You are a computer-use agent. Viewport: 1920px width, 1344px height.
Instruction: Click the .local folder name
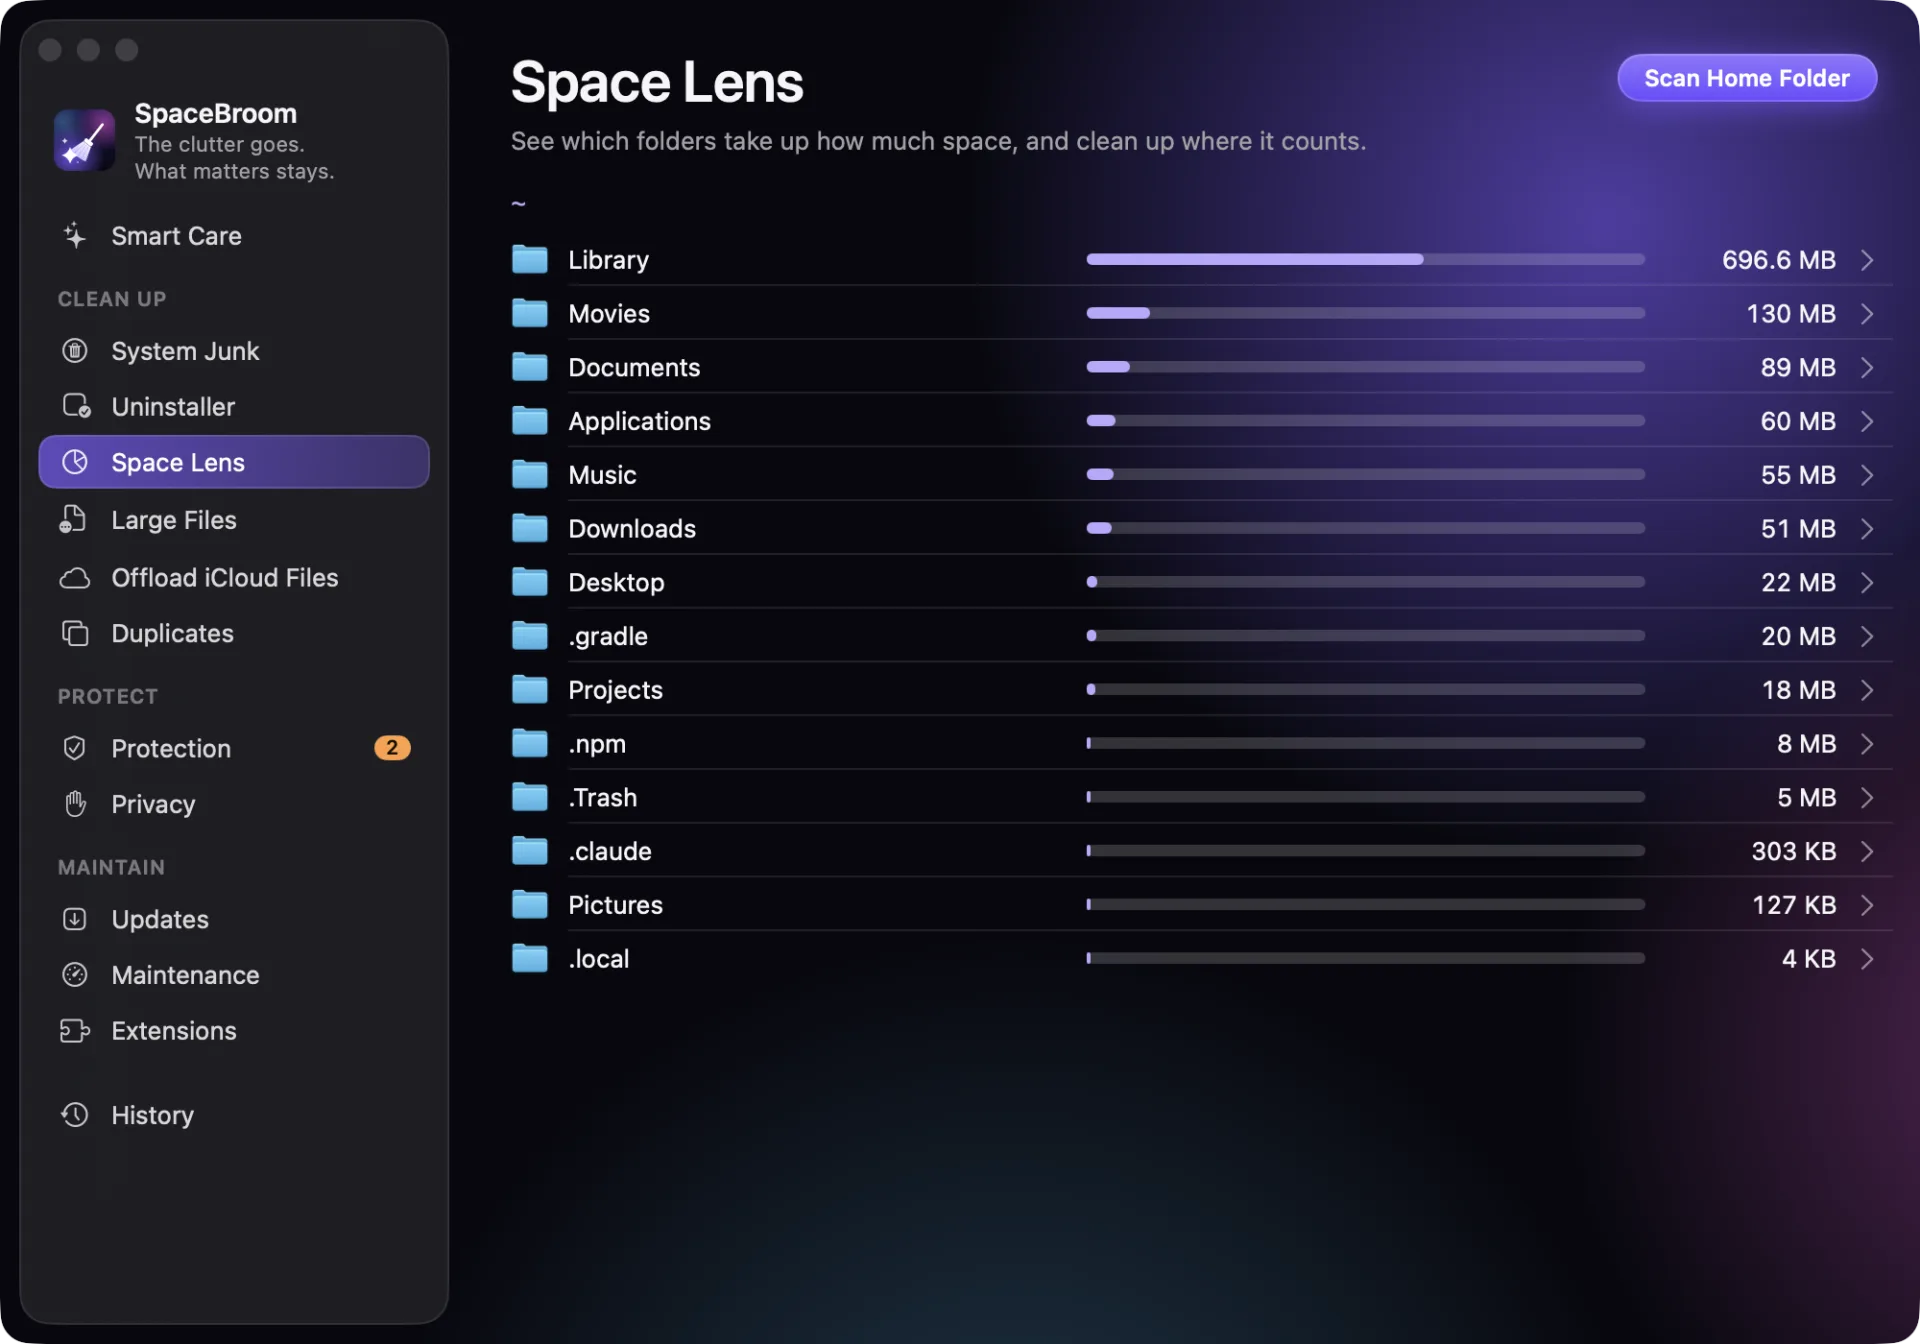(x=599, y=959)
